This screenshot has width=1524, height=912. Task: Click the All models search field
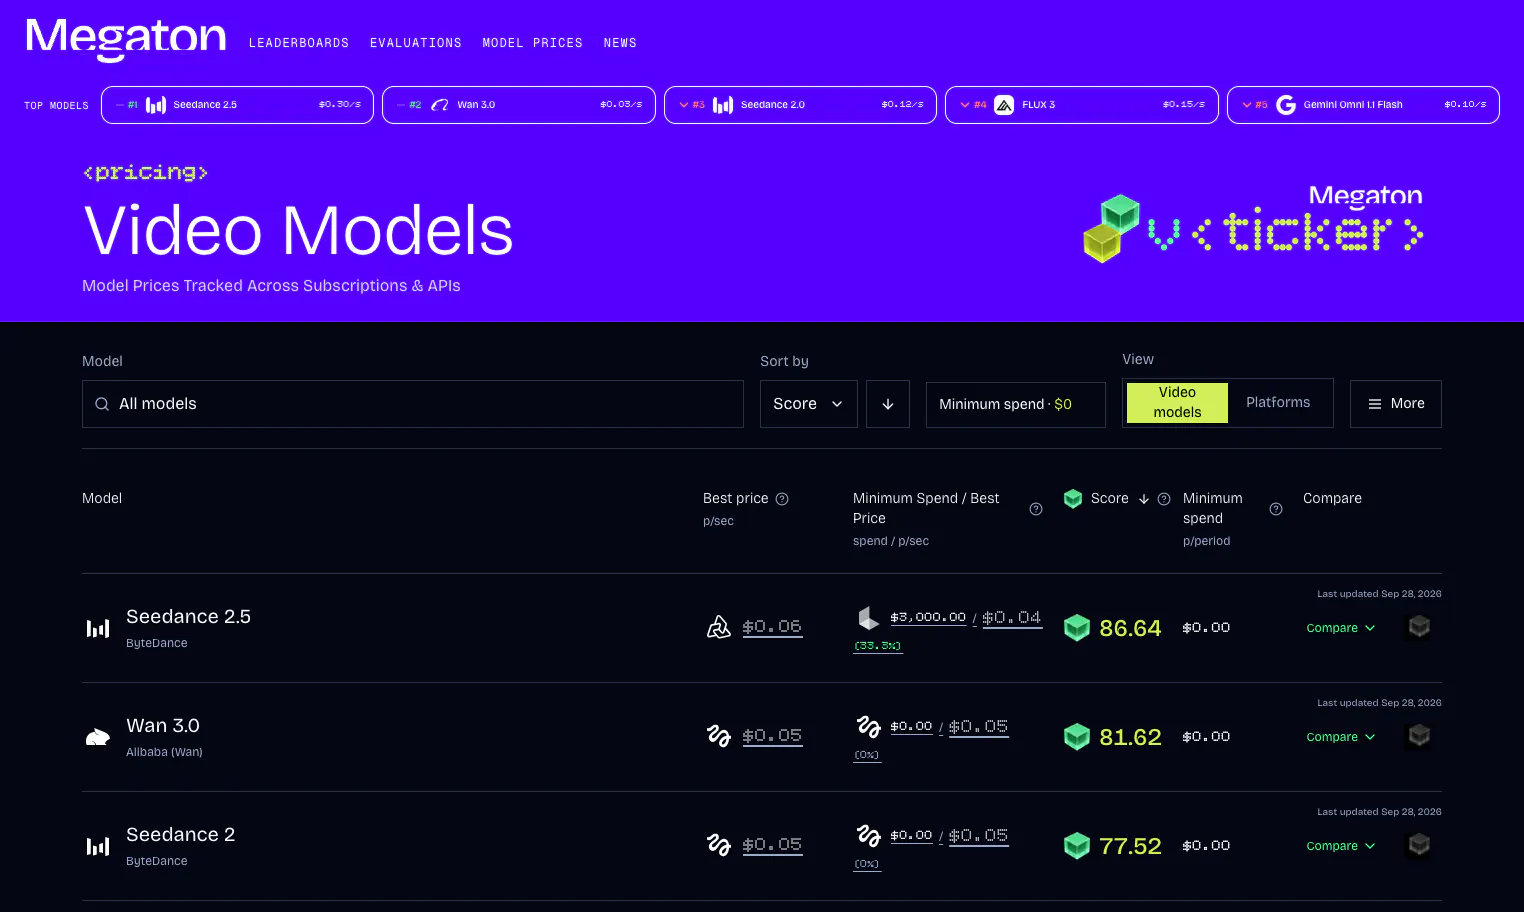(413, 404)
